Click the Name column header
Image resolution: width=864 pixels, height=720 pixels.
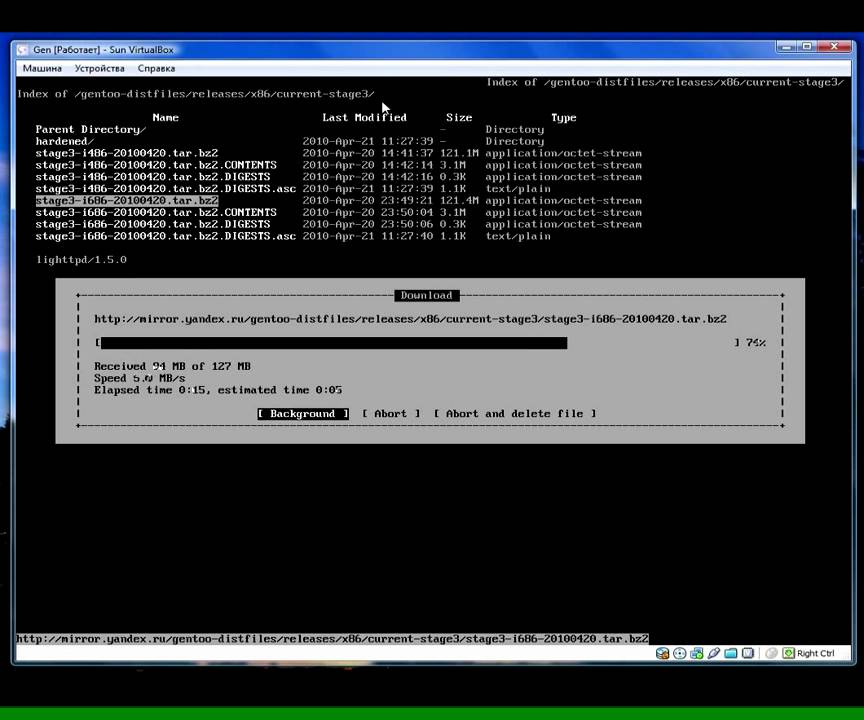[165, 118]
